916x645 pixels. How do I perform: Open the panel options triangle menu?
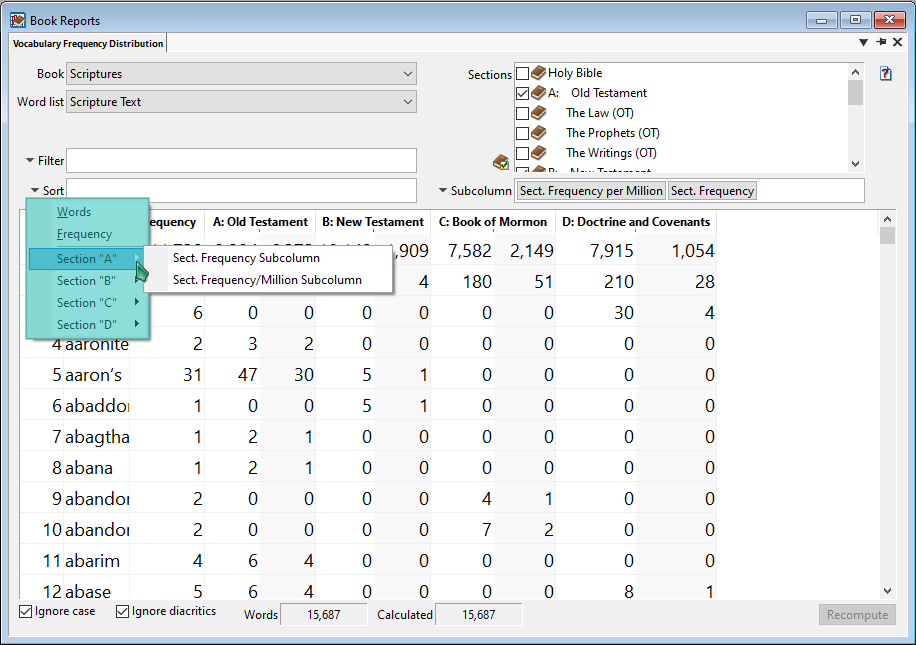pyautogui.click(x=863, y=42)
